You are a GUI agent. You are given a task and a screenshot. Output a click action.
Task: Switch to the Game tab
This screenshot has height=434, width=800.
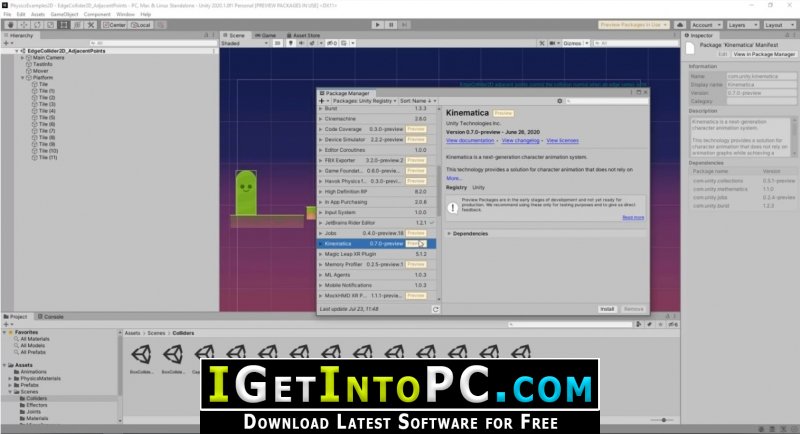[265, 35]
